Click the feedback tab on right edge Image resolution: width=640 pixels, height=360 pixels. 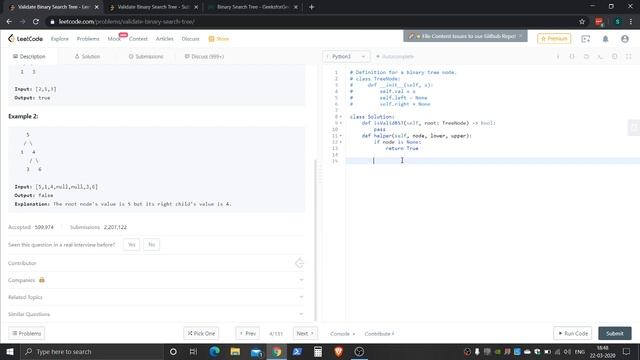coord(634,128)
